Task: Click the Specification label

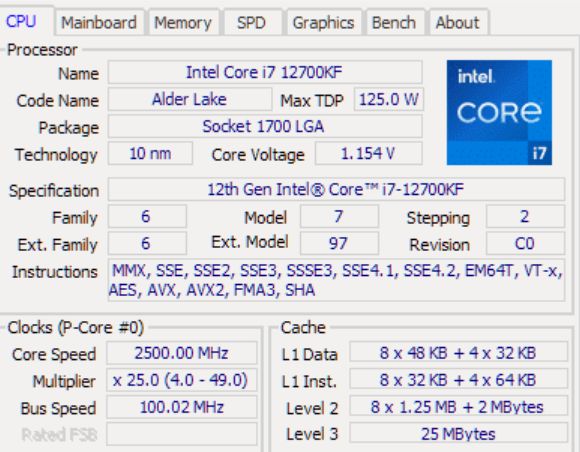Action: point(54,191)
